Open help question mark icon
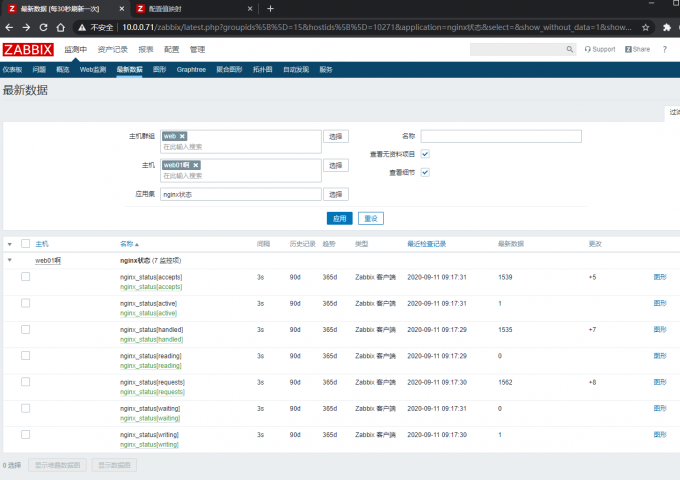The width and height of the screenshot is (680, 480). coord(664,49)
